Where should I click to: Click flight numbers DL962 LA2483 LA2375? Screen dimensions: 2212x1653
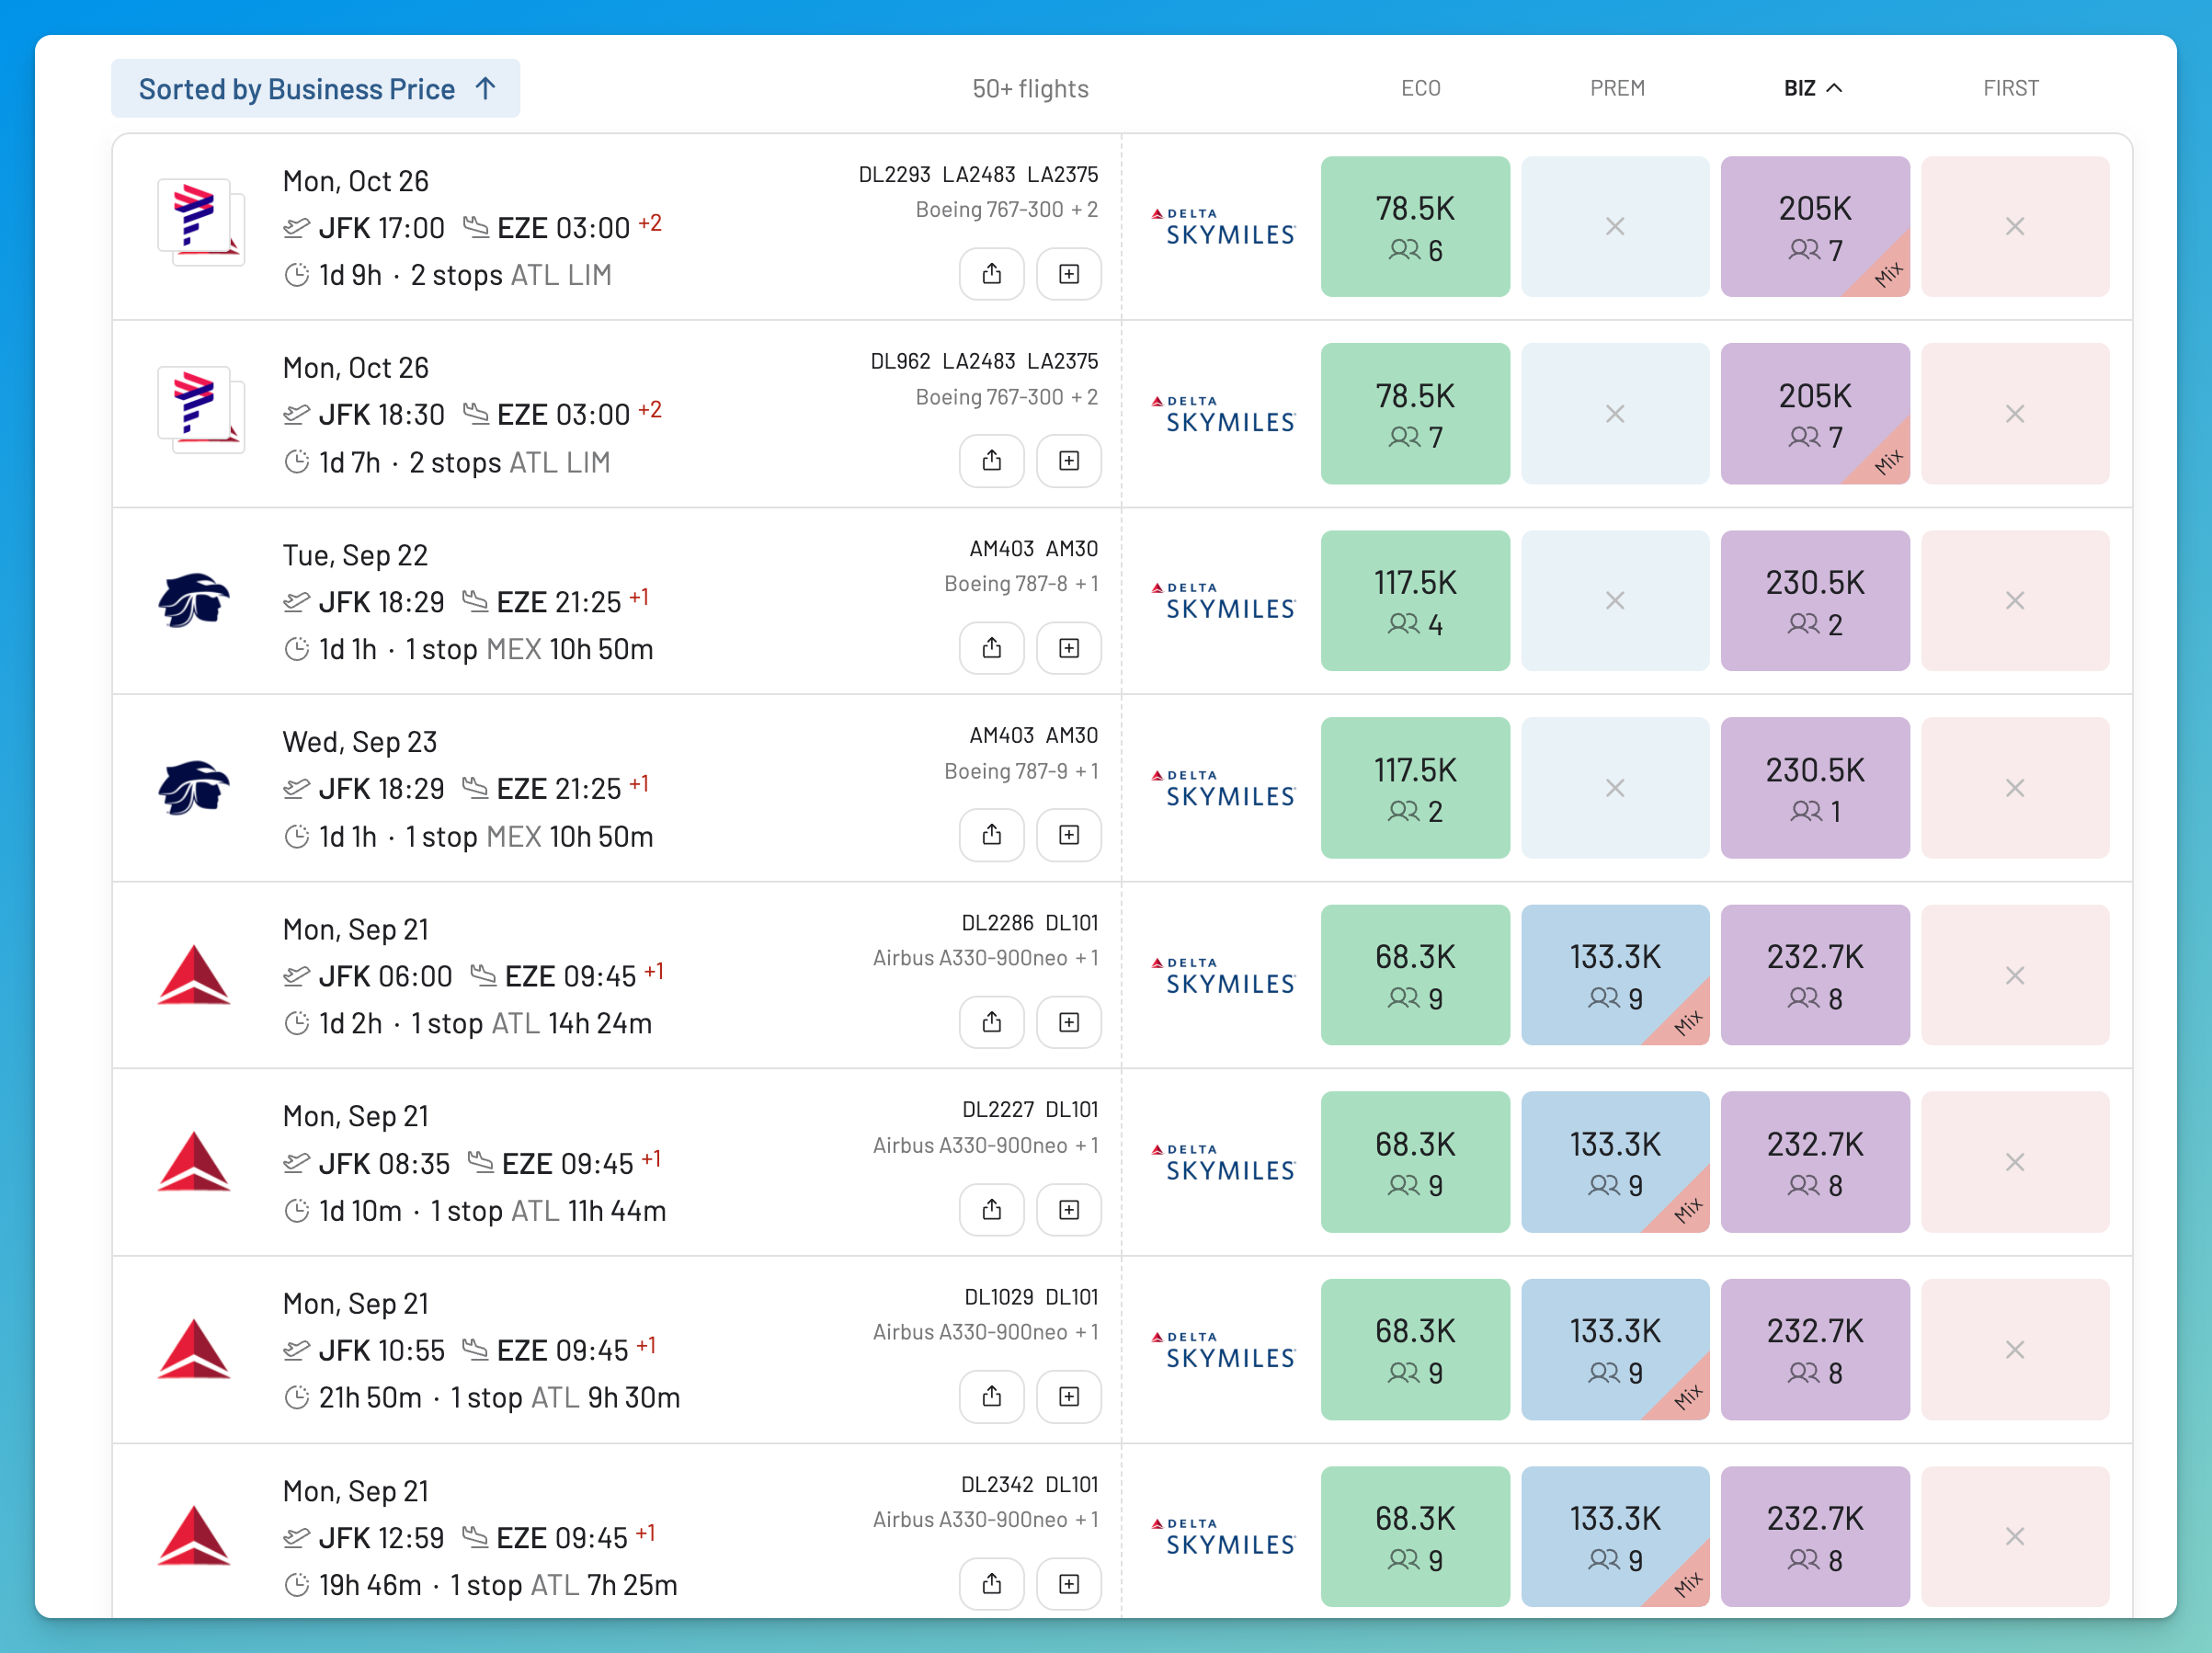coord(984,361)
